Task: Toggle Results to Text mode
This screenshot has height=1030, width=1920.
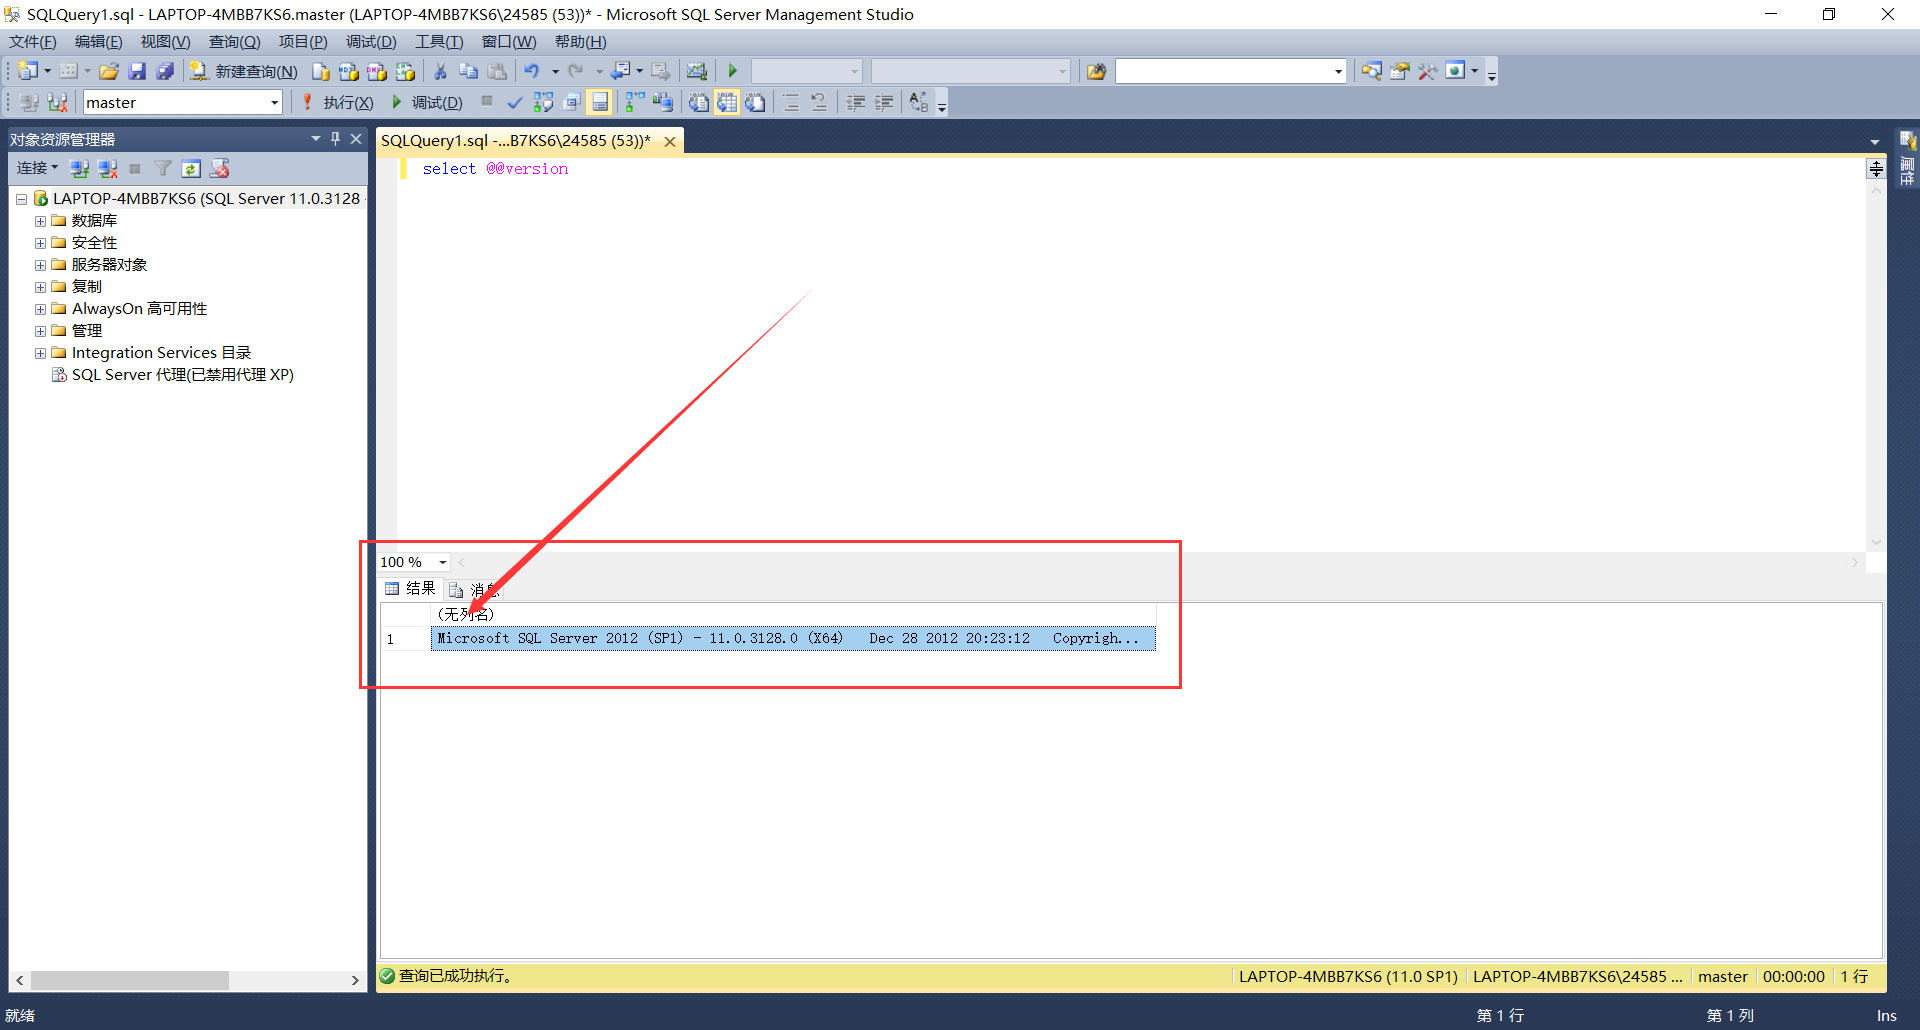Action: pyautogui.click(x=698, y=102)
